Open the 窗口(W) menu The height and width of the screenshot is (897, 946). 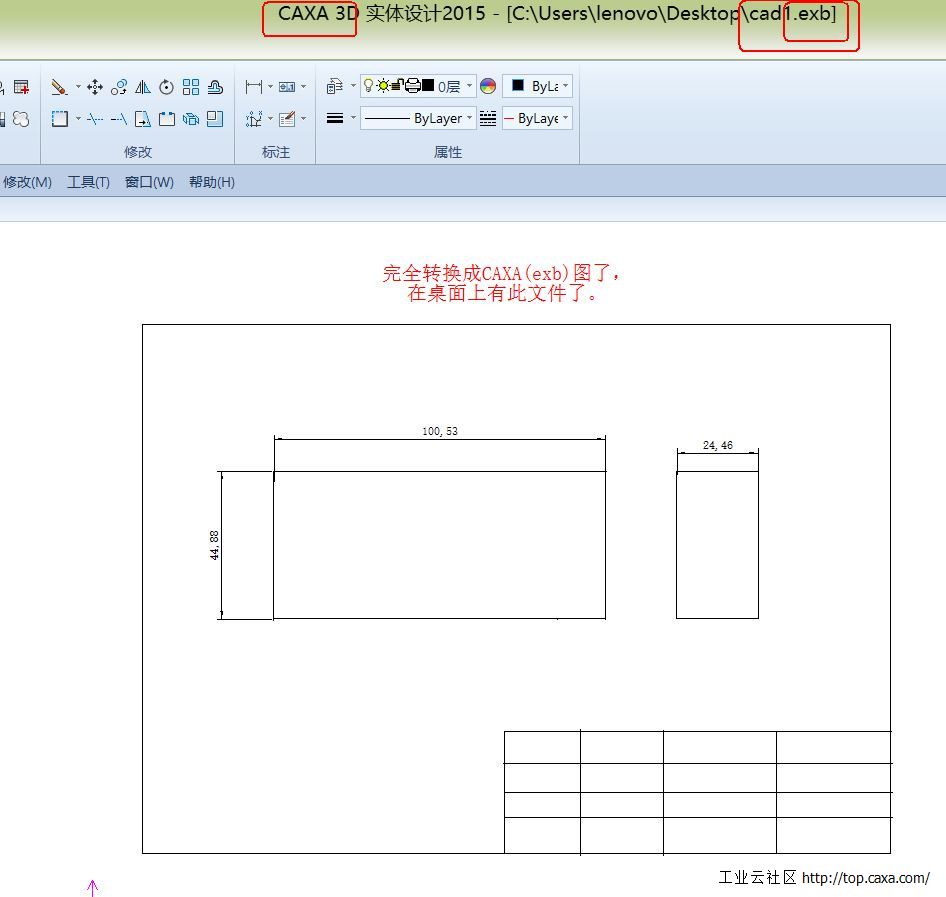[x=149, y=182]
